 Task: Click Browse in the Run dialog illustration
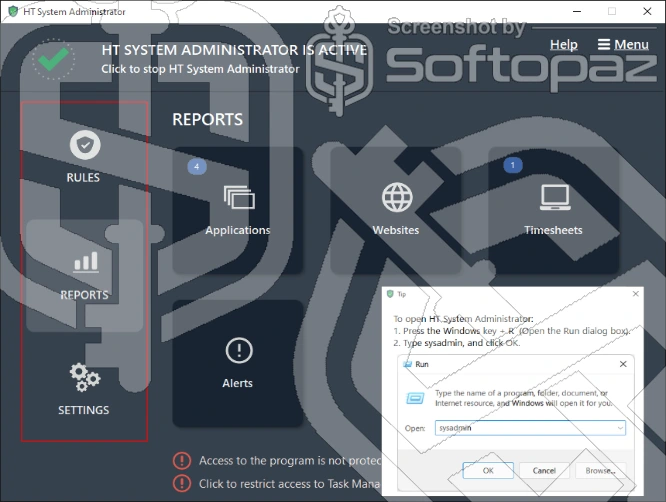600,471
